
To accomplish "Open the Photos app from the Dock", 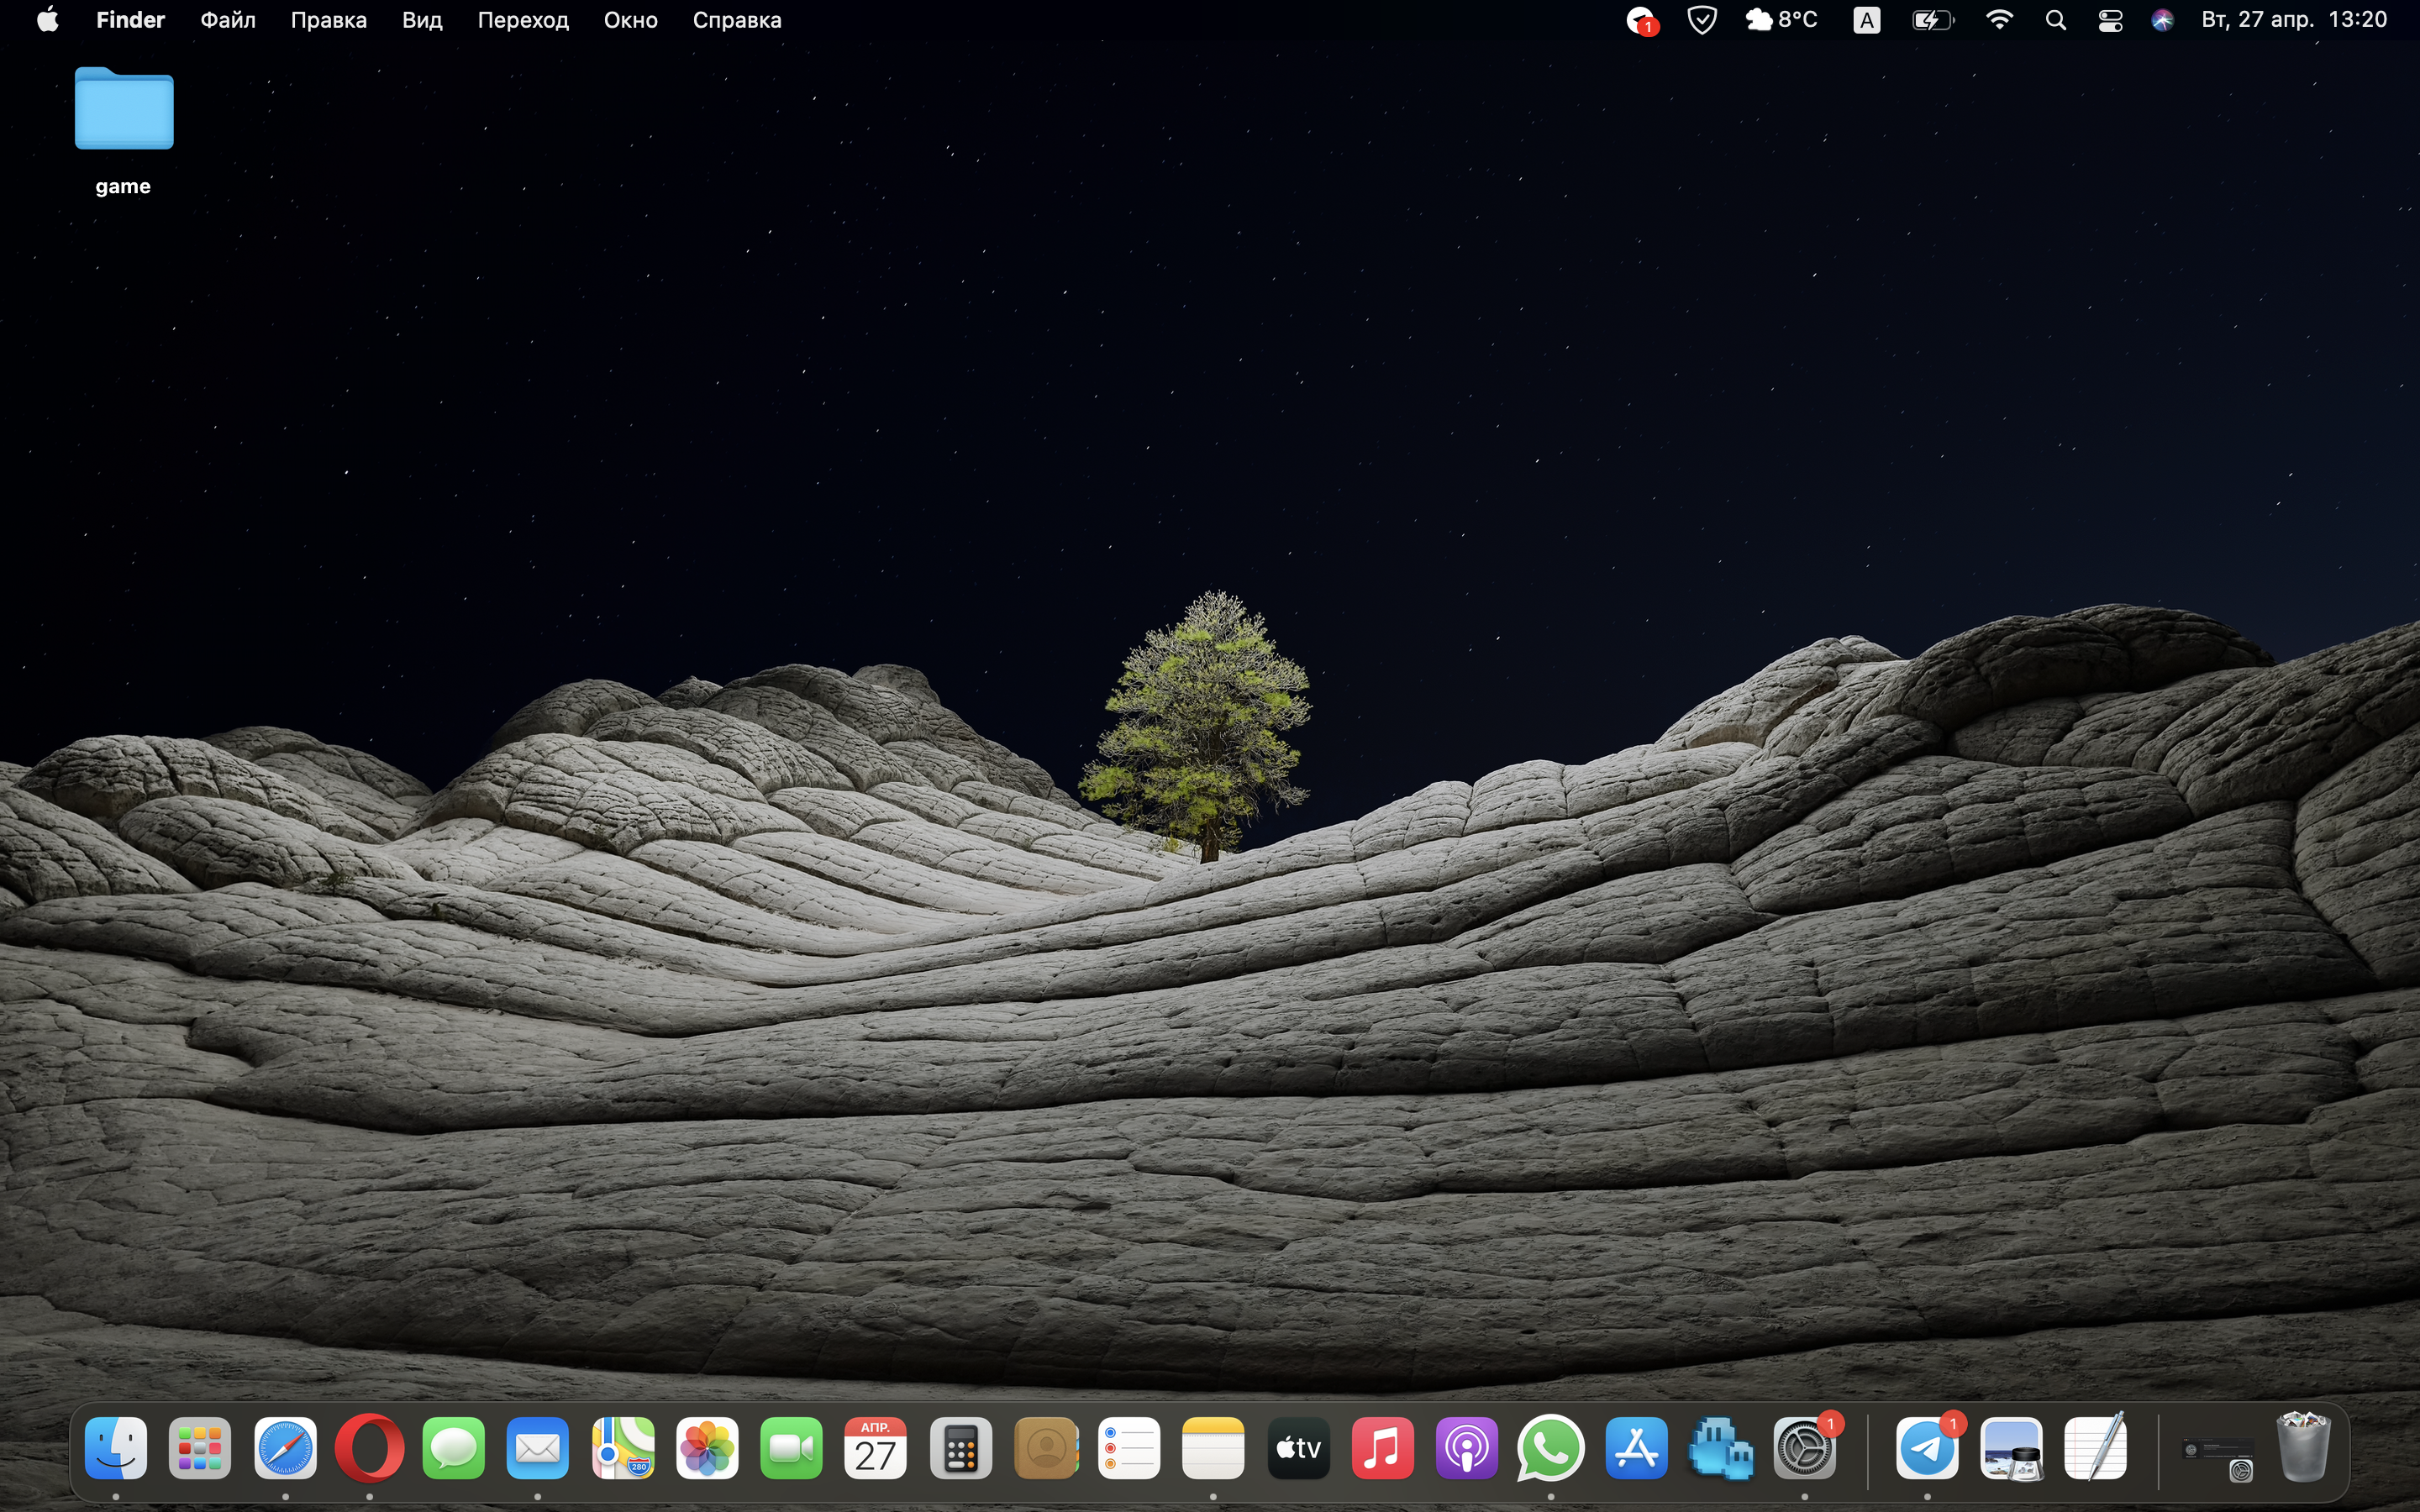I will [x=707, y=1448].
